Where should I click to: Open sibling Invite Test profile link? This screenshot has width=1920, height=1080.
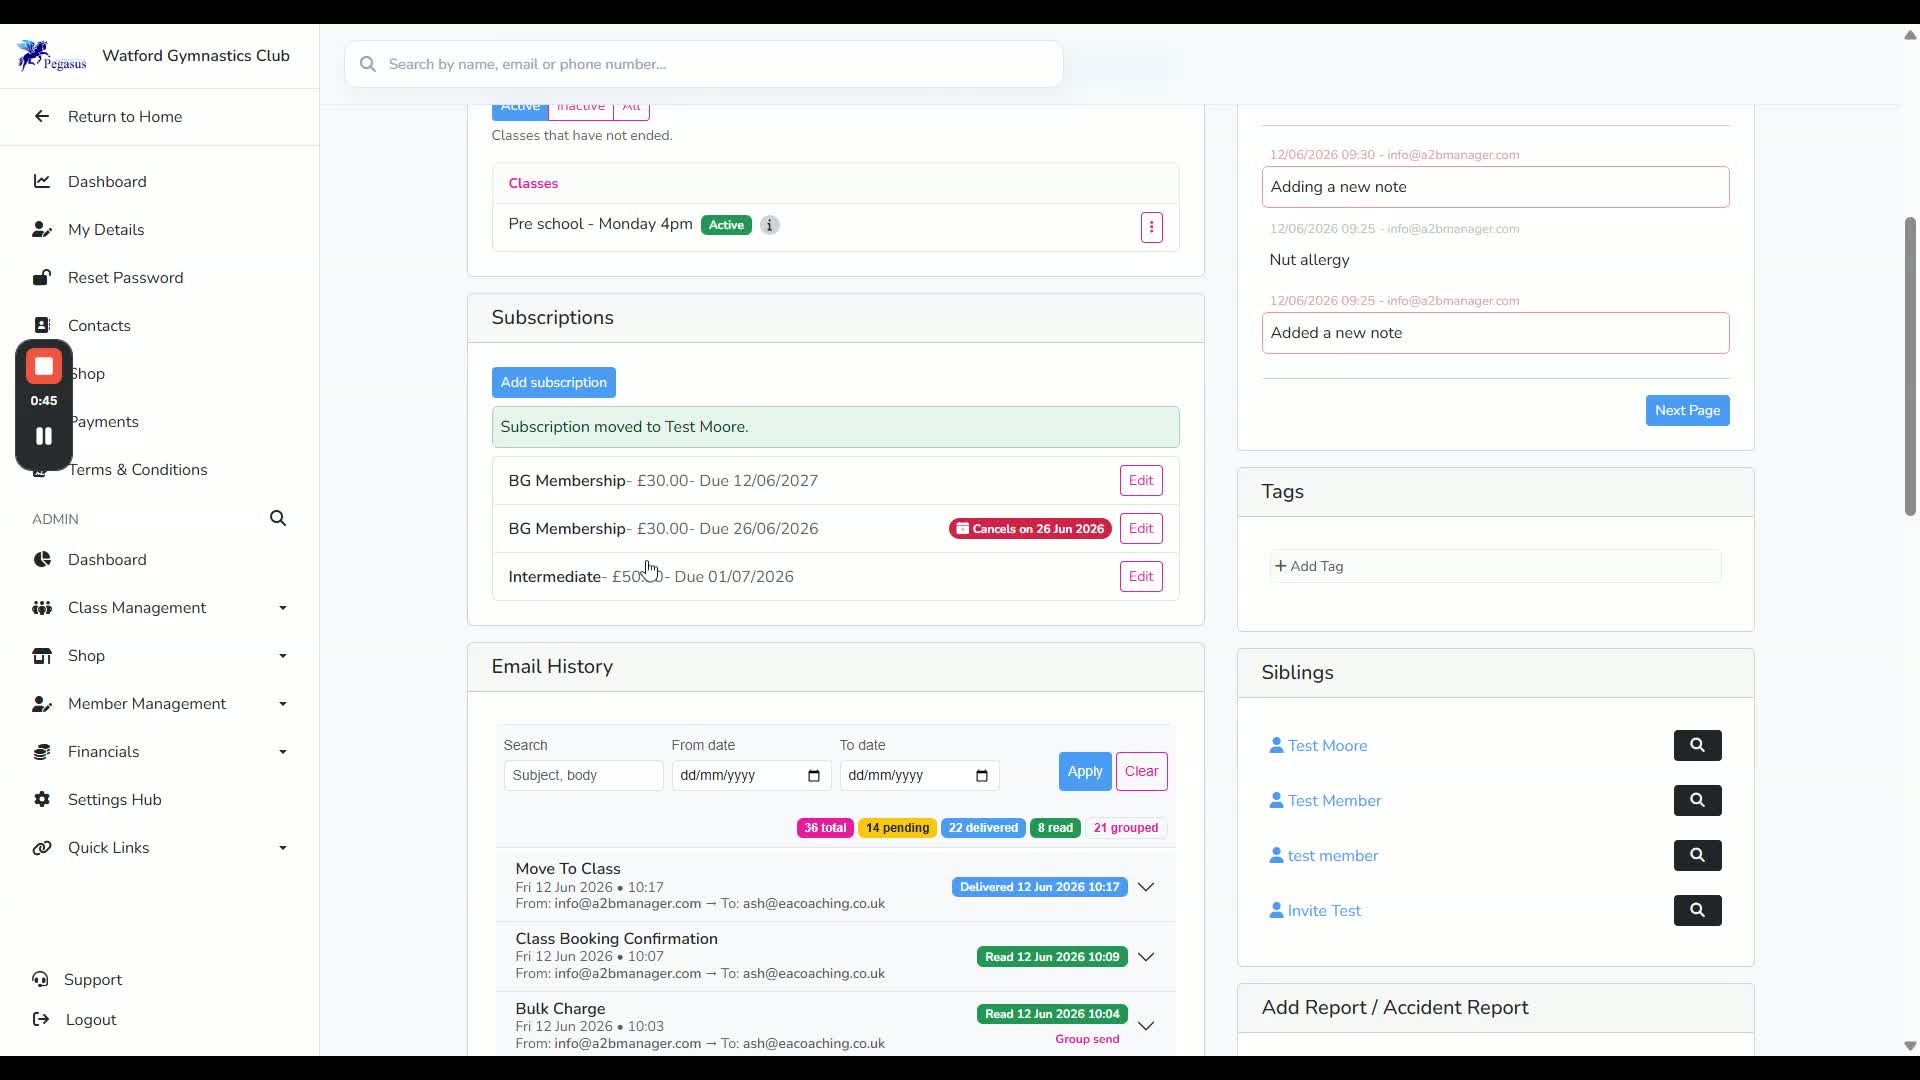(x=1324, y=910)
